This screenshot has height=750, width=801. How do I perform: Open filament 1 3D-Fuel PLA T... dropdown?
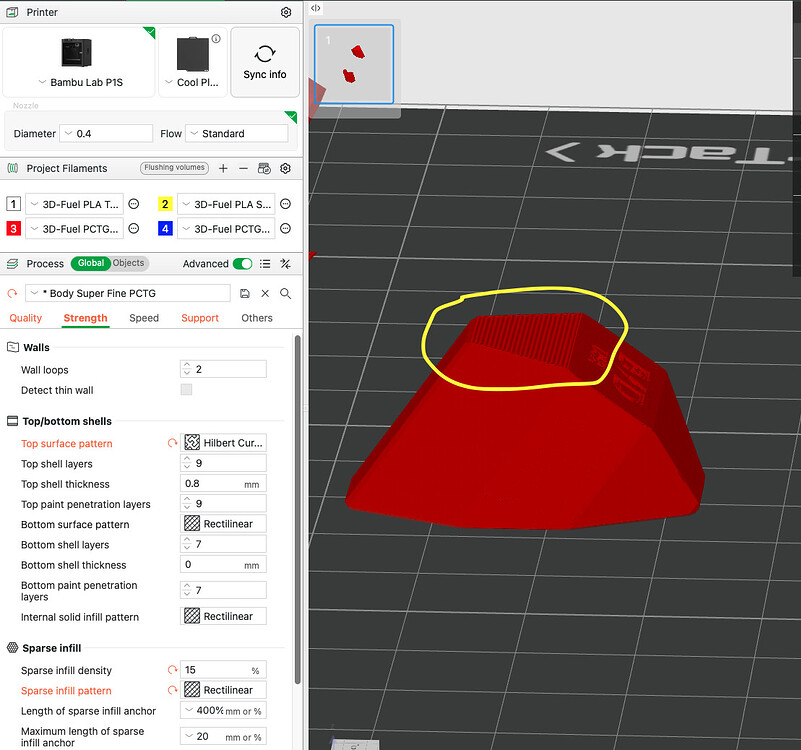(74, 204)
